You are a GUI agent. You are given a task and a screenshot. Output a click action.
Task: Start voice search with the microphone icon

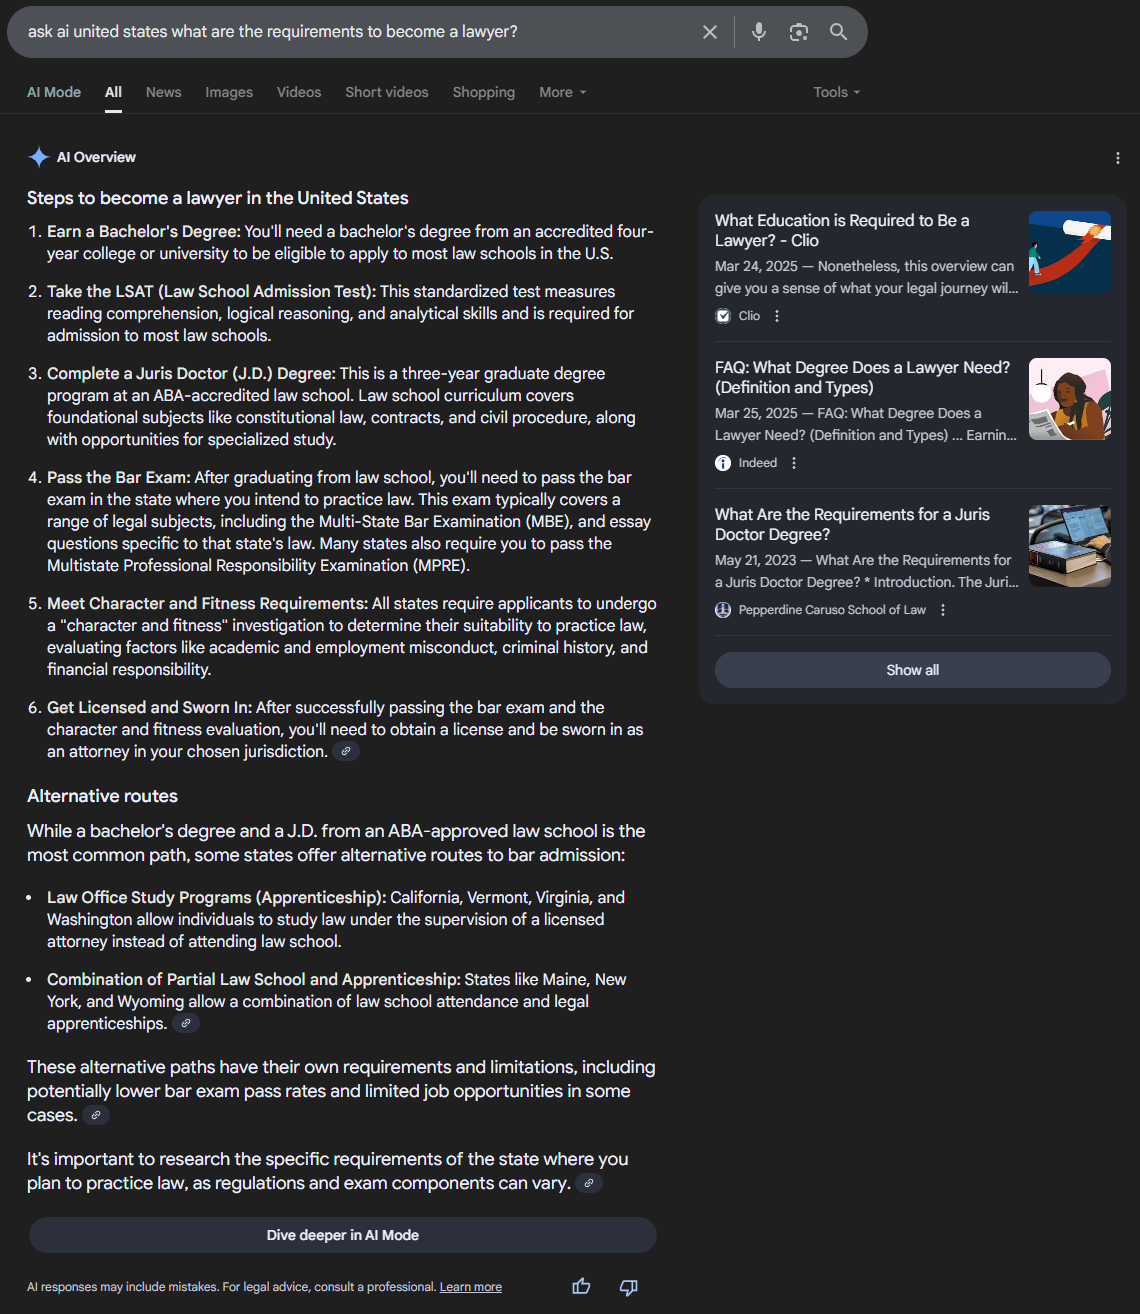coord(759,32)
